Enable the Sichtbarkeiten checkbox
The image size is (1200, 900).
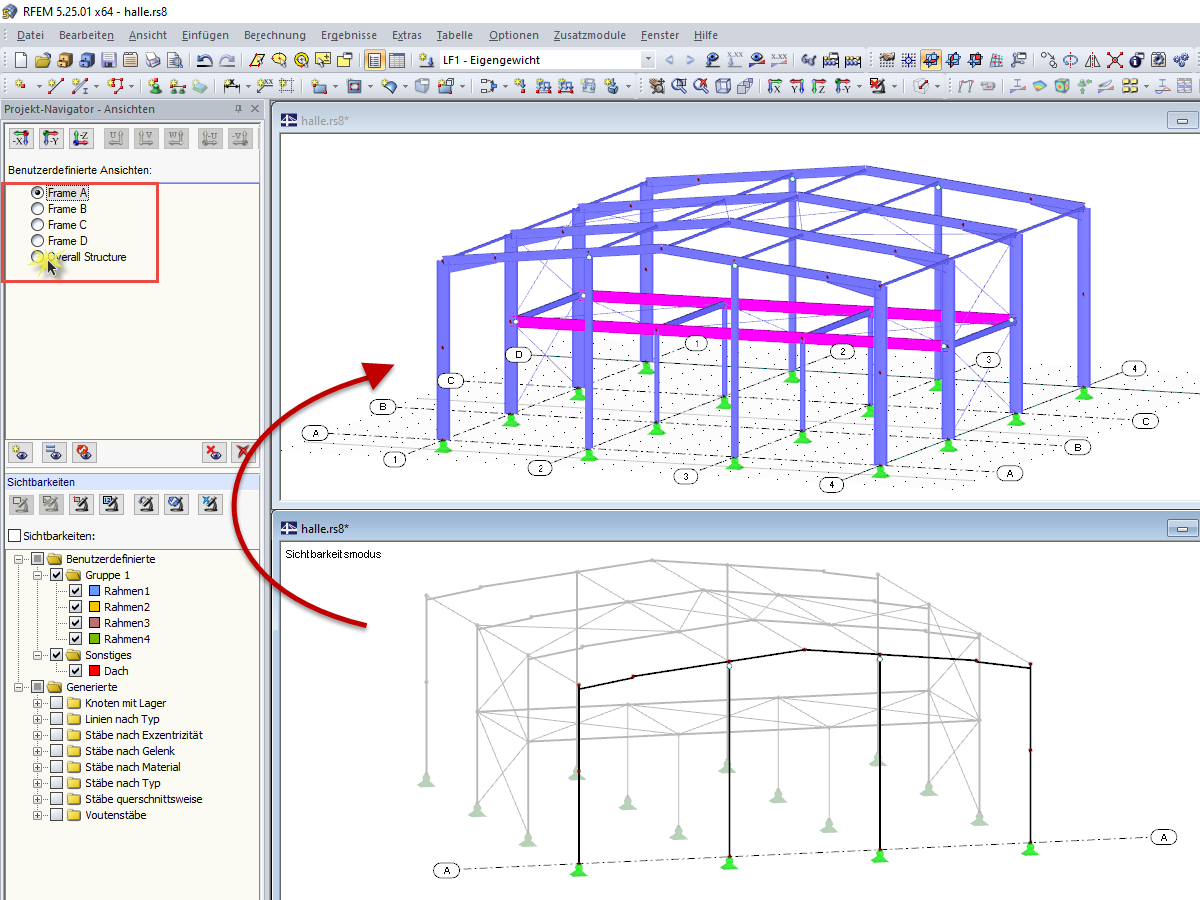pyautogui.click(x=14, y=536)
